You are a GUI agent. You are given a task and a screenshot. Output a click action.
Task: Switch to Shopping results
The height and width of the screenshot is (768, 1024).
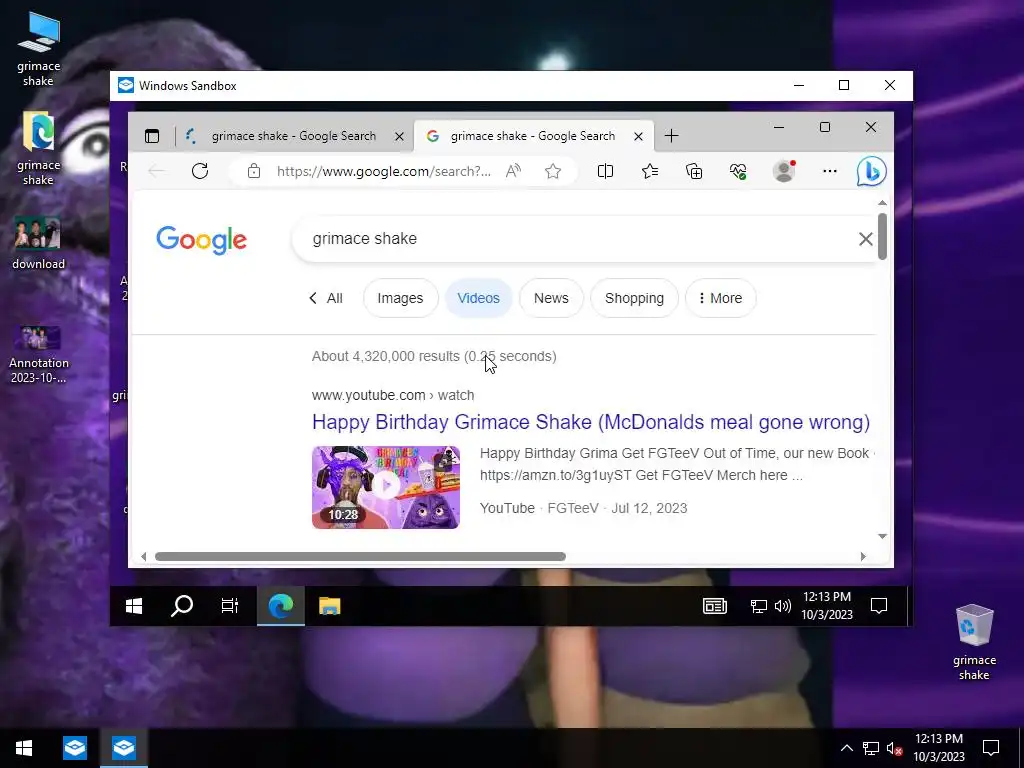634,298
